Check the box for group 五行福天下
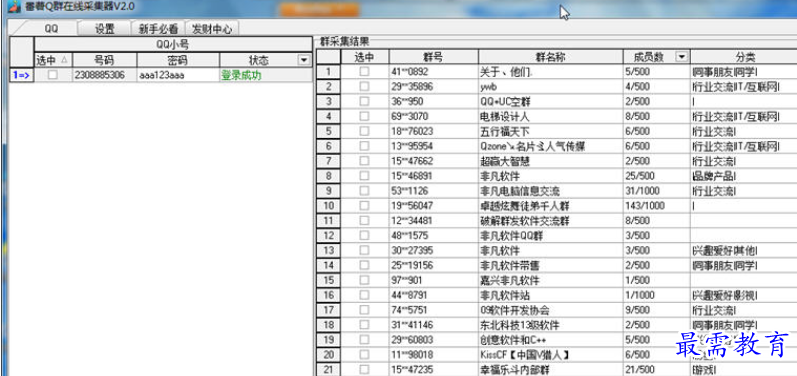This screenshot has height=376, width=797. [364, 132]
